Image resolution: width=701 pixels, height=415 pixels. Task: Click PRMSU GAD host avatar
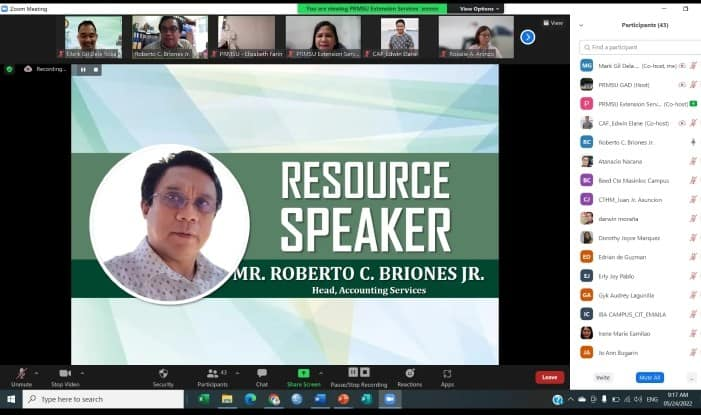tap(587, 85)
